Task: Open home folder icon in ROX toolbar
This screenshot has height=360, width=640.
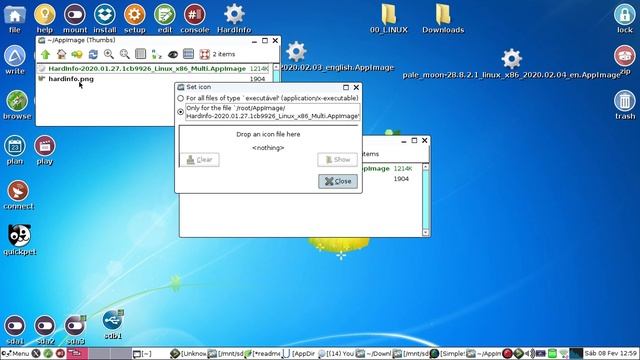Action: coord(61,54)
